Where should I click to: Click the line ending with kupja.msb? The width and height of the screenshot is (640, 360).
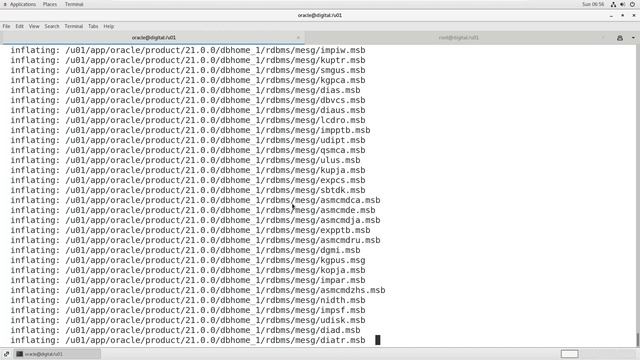point(188,170)
